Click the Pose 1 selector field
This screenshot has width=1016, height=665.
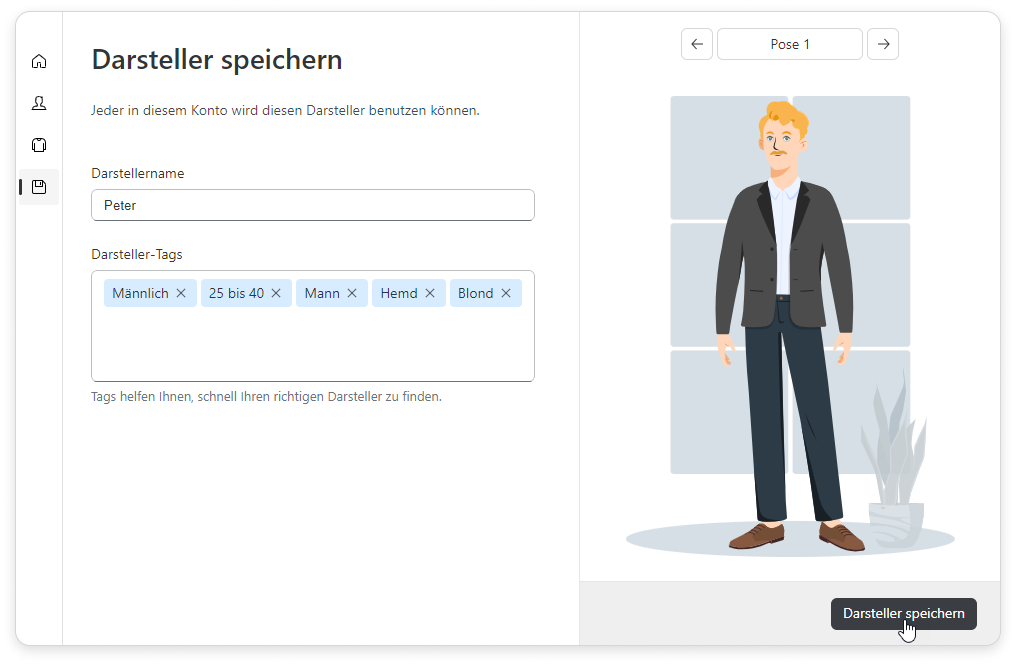click(790, 44)
